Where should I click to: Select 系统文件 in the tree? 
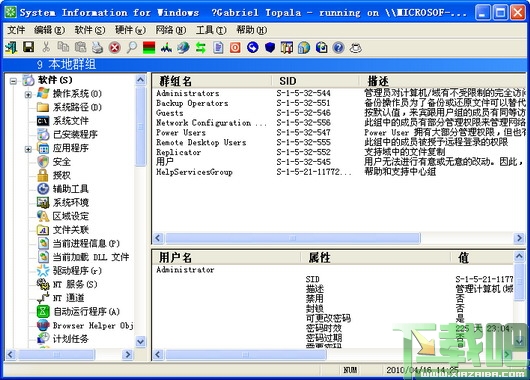pyautogui.click(x=71, y=121)
